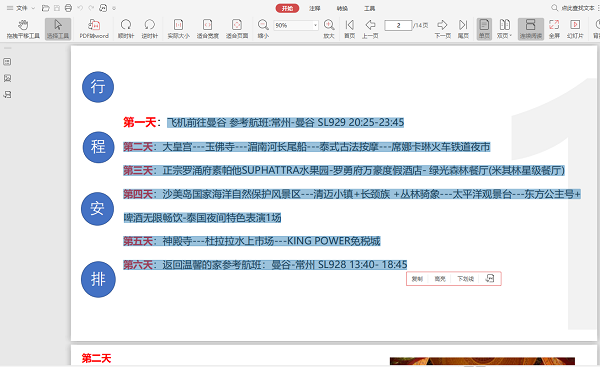Open the top icon in left sidebar
600x367 pixels.
click(7, 62)
